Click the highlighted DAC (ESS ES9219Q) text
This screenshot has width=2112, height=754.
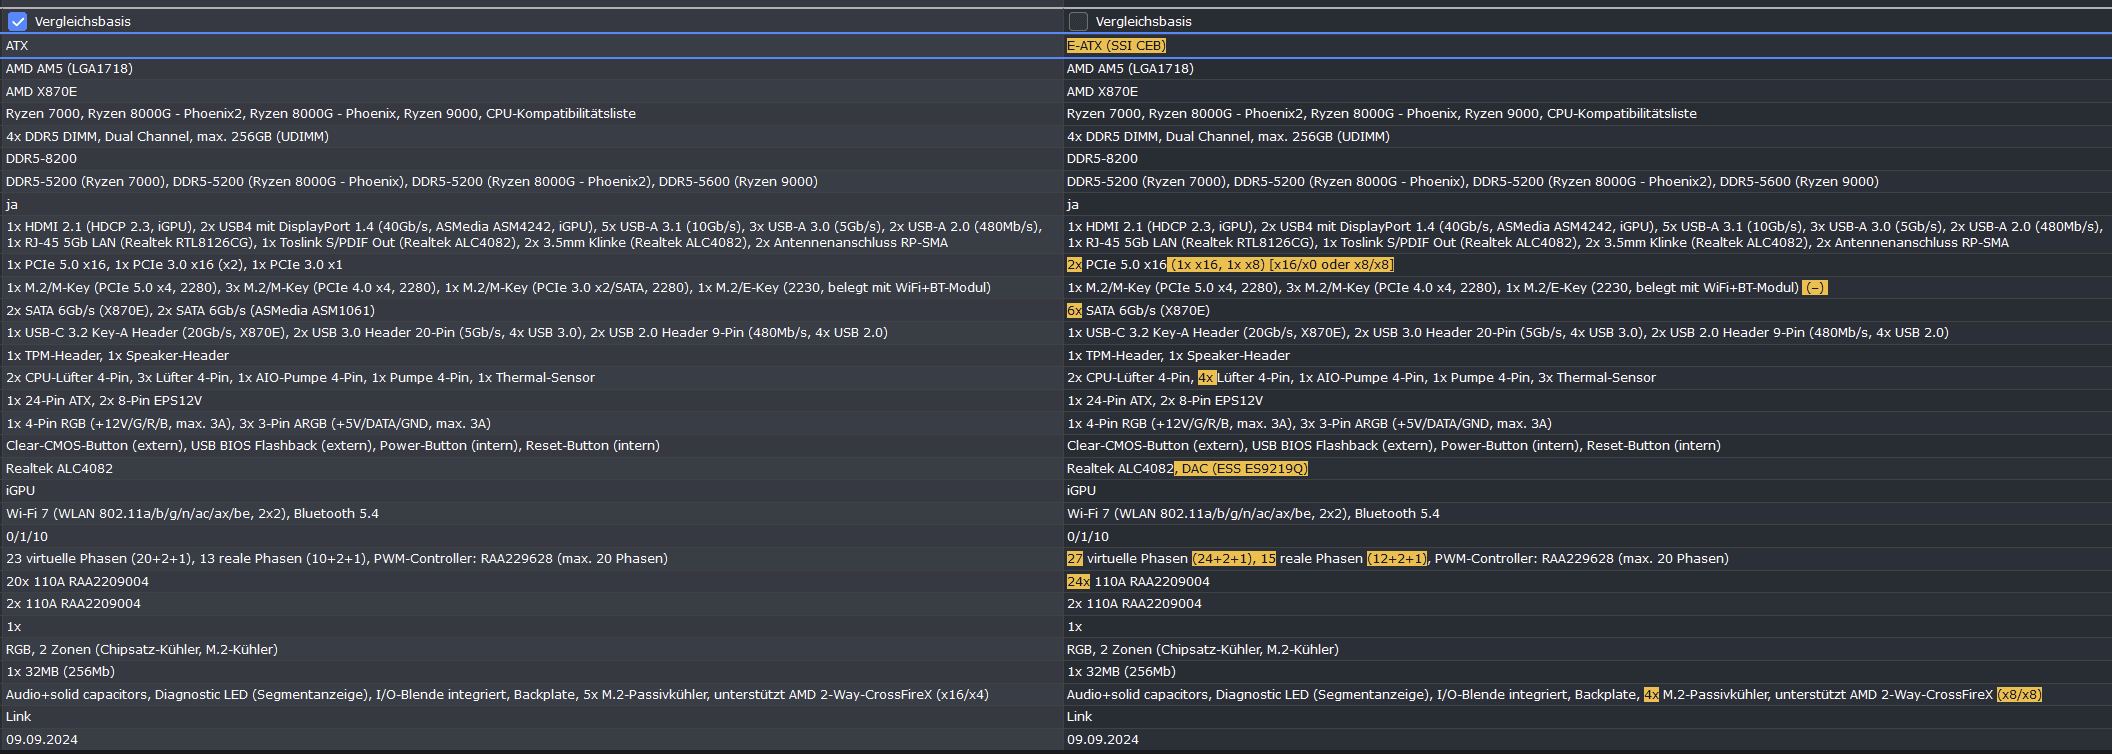click(1241, 469)
